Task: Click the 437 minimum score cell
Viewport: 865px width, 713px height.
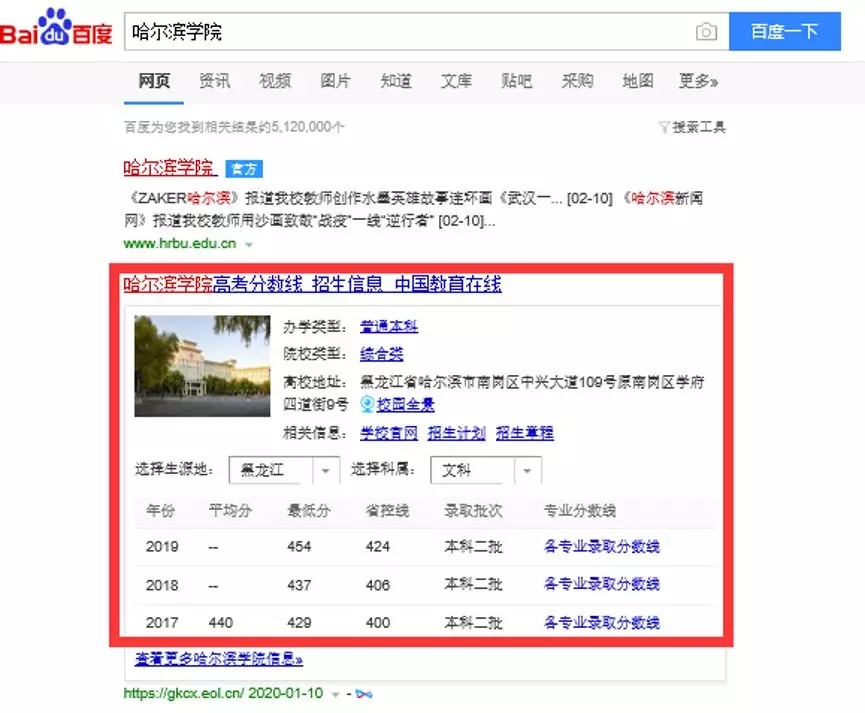Action: pyautogui.click(x=300, y=584)
